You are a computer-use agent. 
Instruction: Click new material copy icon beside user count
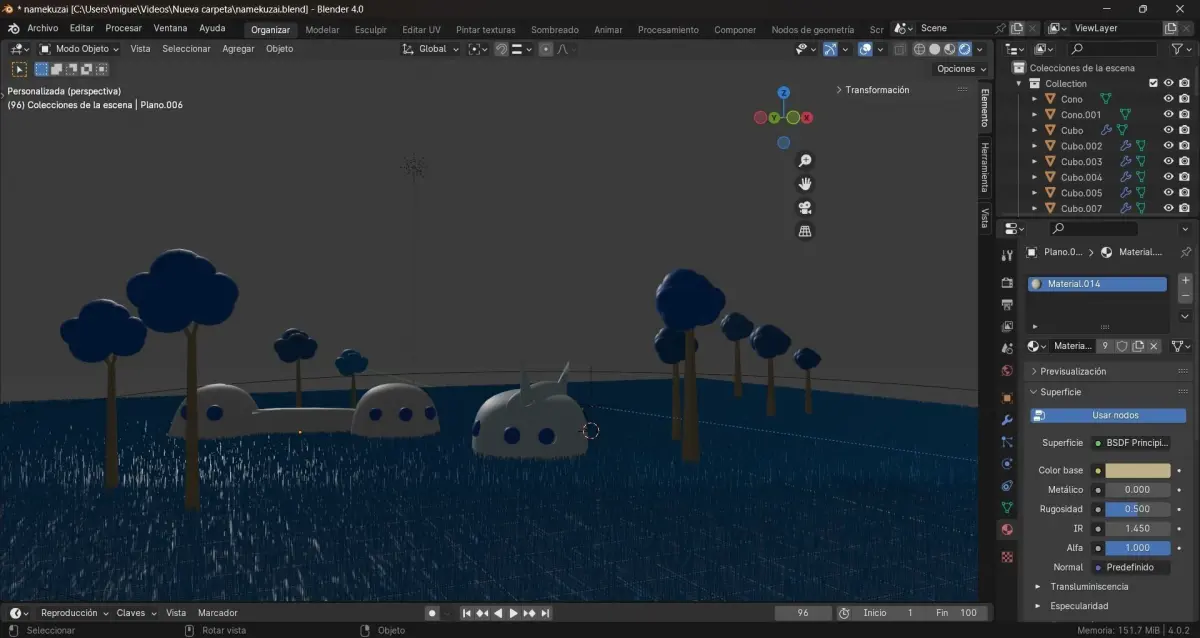pos(1138,346)
